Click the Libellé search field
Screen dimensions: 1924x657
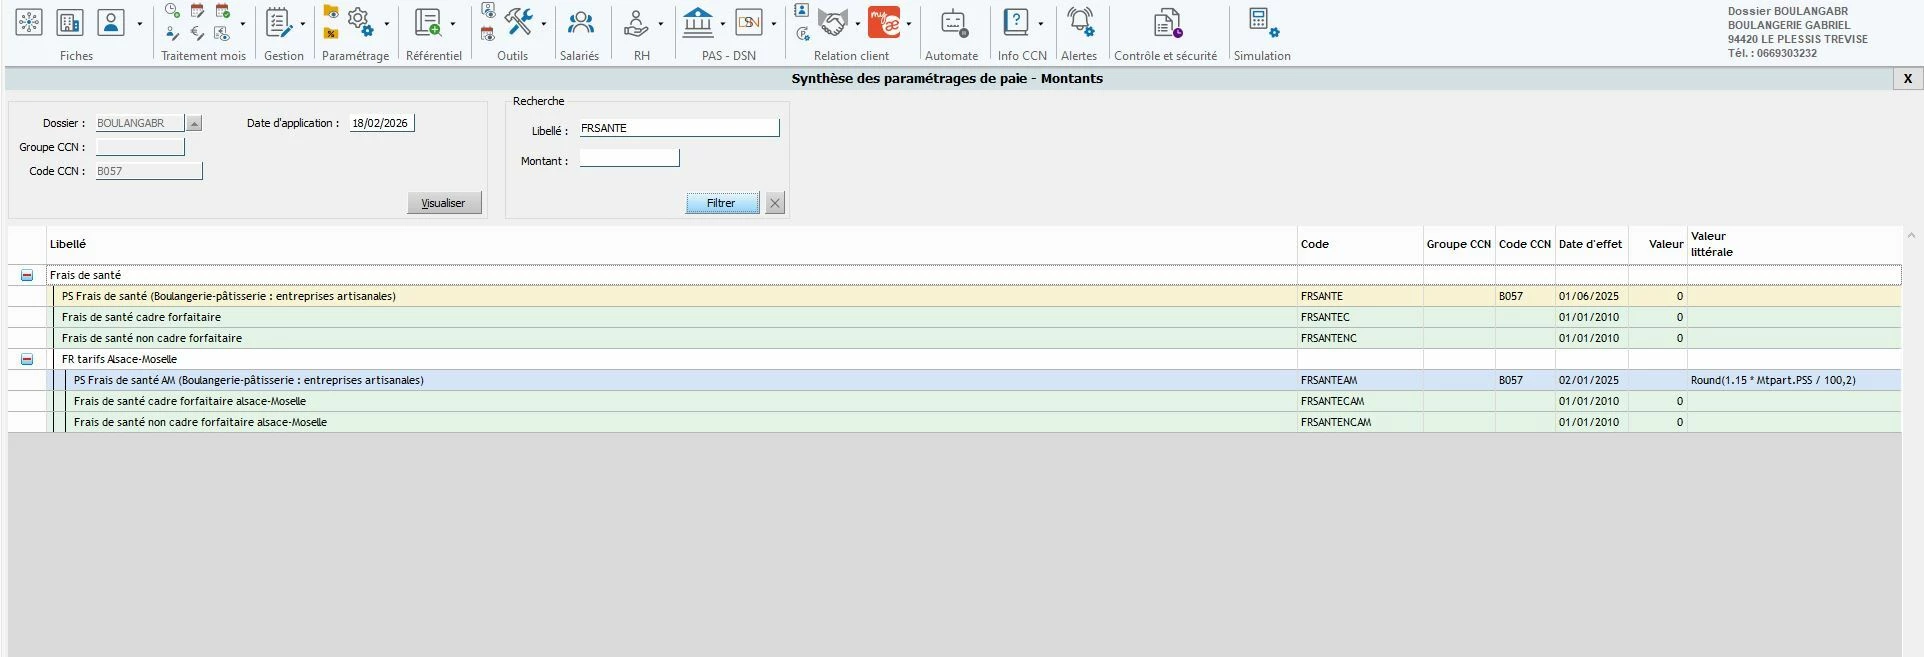coord(679,128)
